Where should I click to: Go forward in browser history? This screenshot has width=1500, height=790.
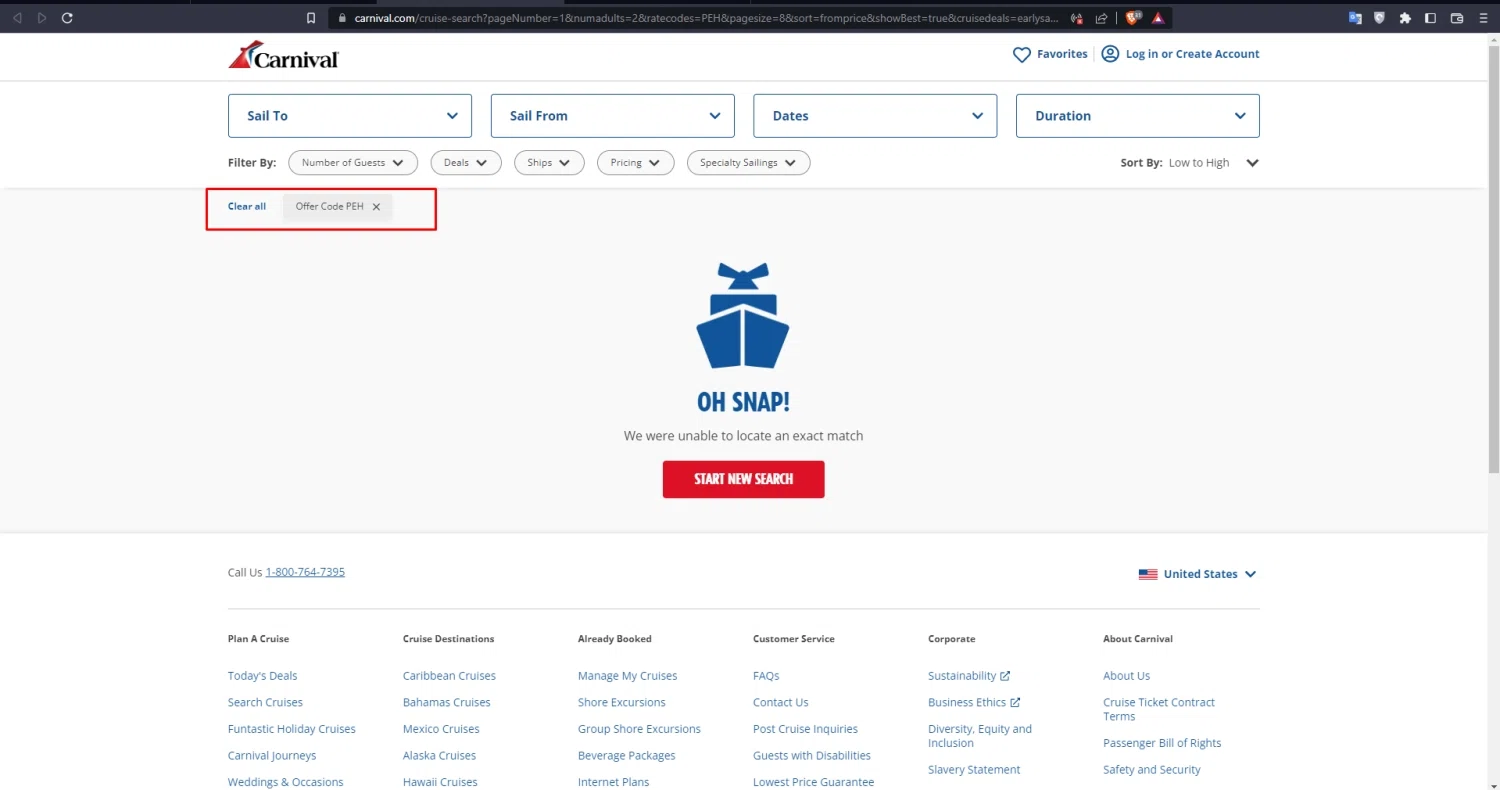(41, 18)
